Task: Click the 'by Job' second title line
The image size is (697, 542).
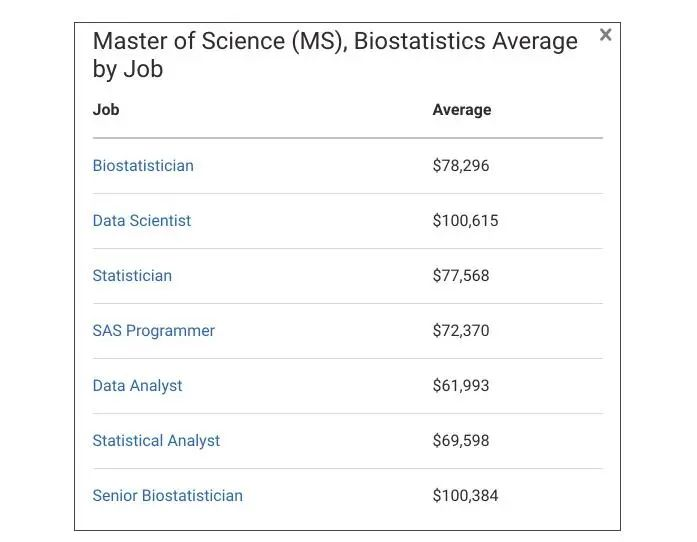Action: pyautogui.click(x=128, y=70)
